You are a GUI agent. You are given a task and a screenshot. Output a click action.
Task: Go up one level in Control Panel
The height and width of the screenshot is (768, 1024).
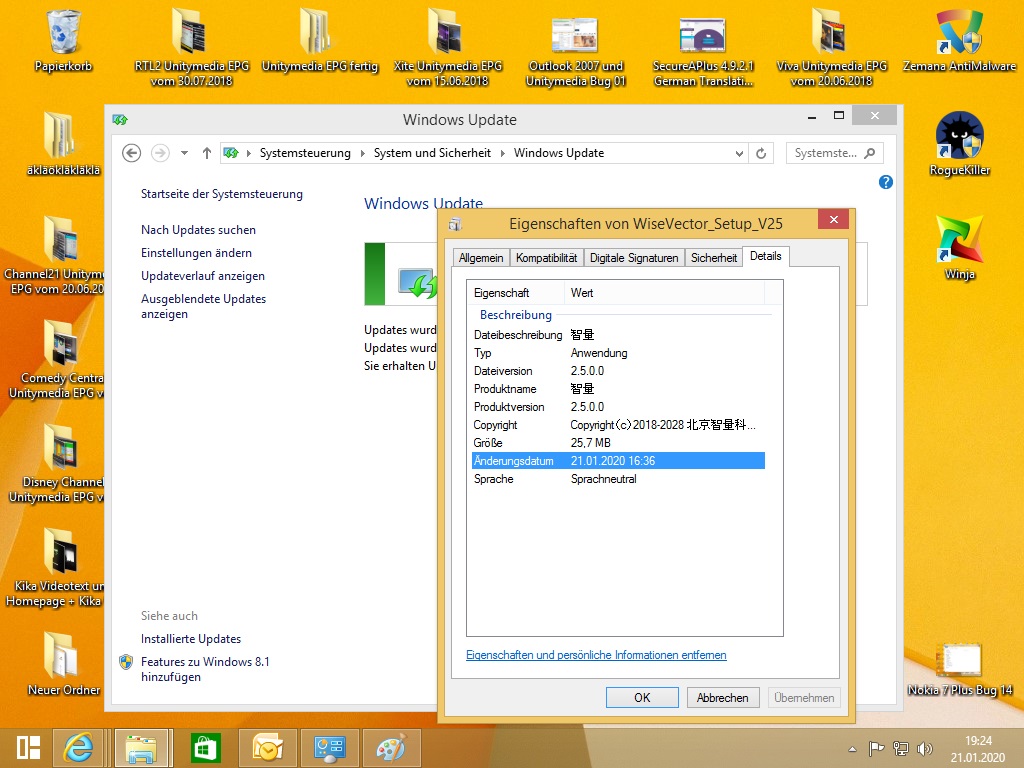click(x=206, y=153)
